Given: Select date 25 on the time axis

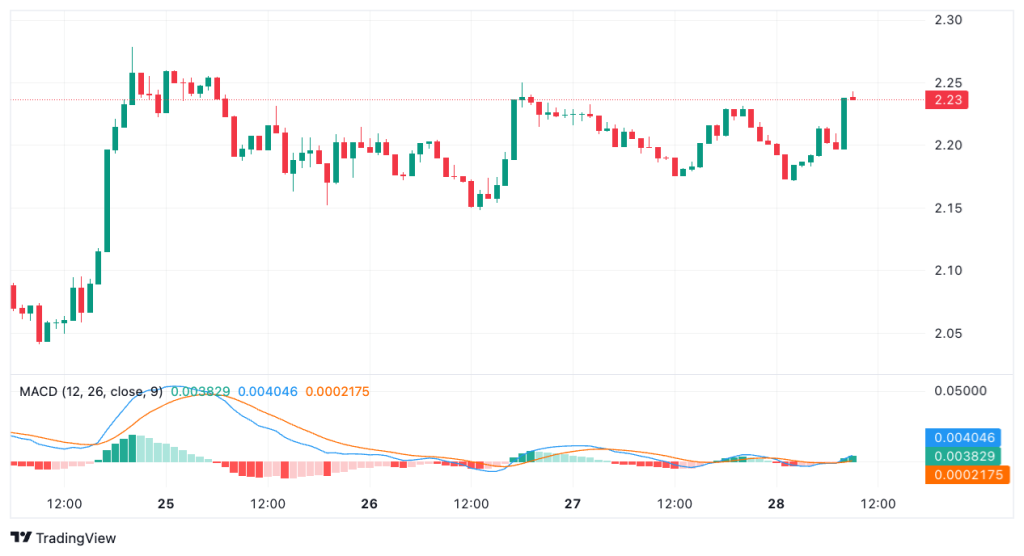Looking at the screenshot, I should pyautogui.click(x=166, y=503).
